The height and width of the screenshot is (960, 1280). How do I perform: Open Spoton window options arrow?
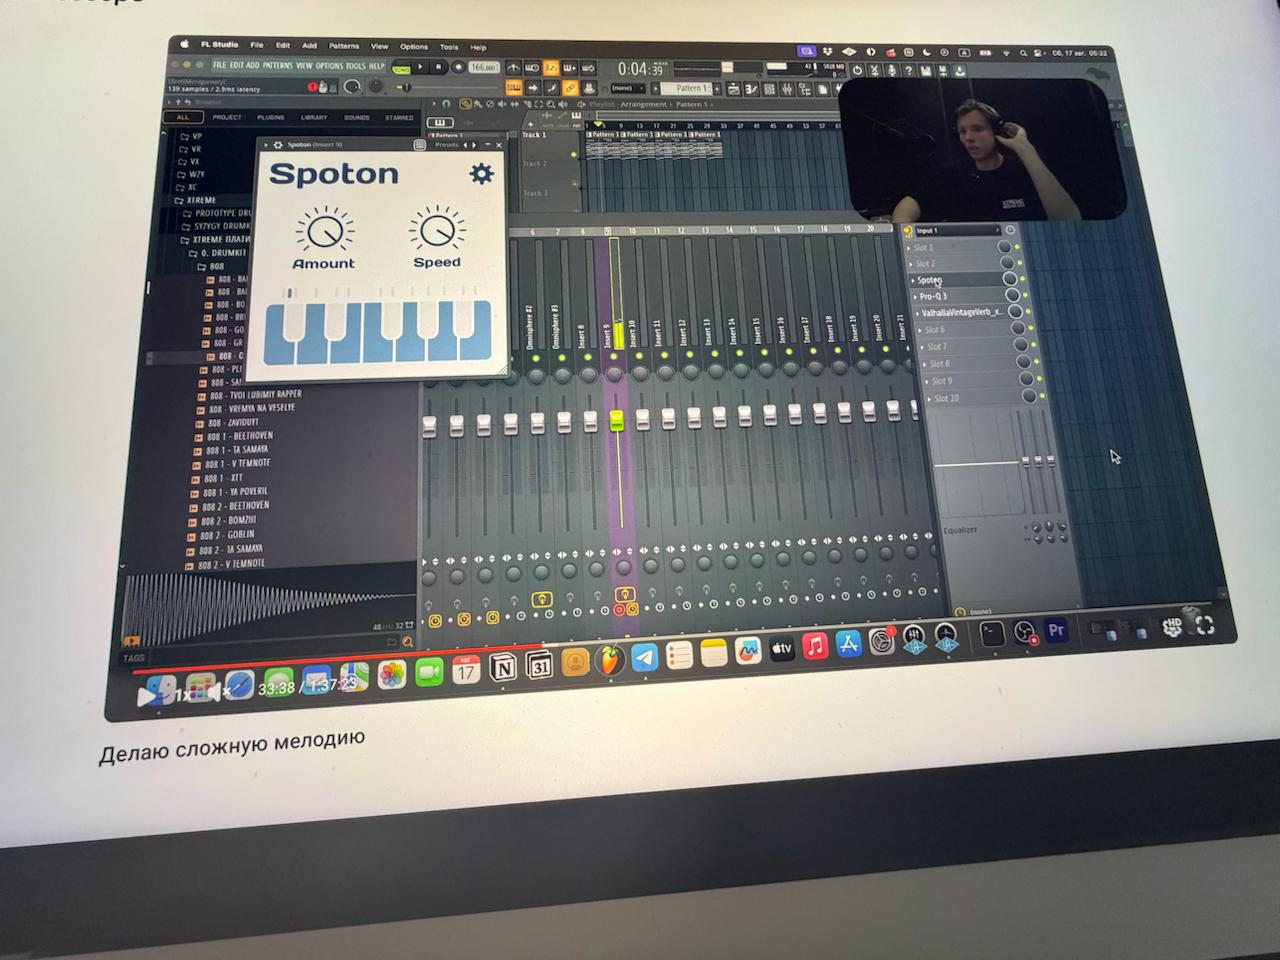pos(266,144)
